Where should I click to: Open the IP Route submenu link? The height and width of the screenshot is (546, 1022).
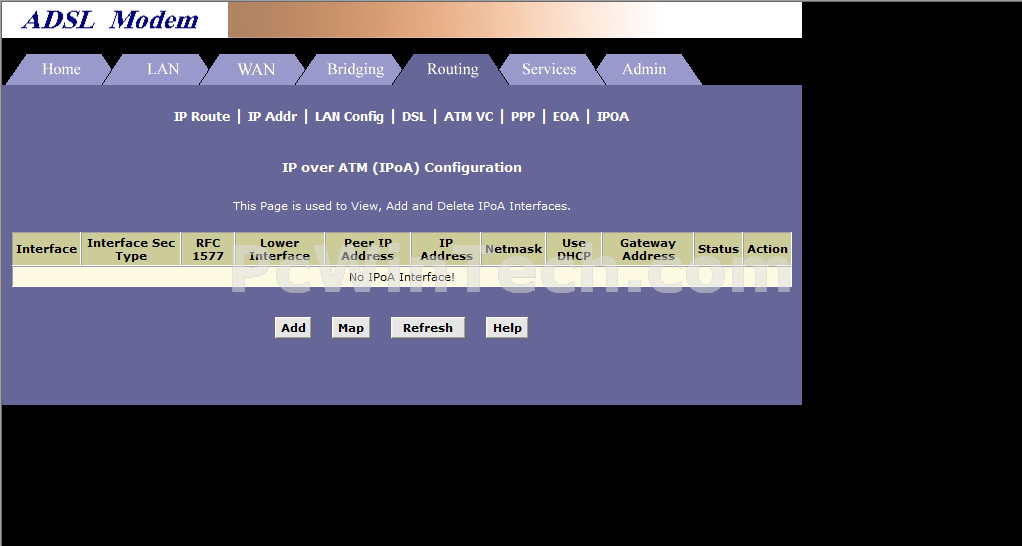coord(202,117)
